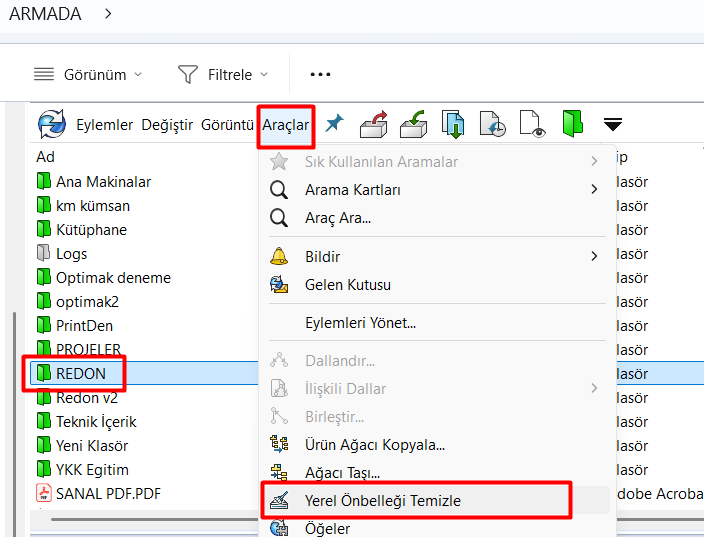Expand the Filtrele dropdown
The image size is (705, 540).
(x=264, y=75)
